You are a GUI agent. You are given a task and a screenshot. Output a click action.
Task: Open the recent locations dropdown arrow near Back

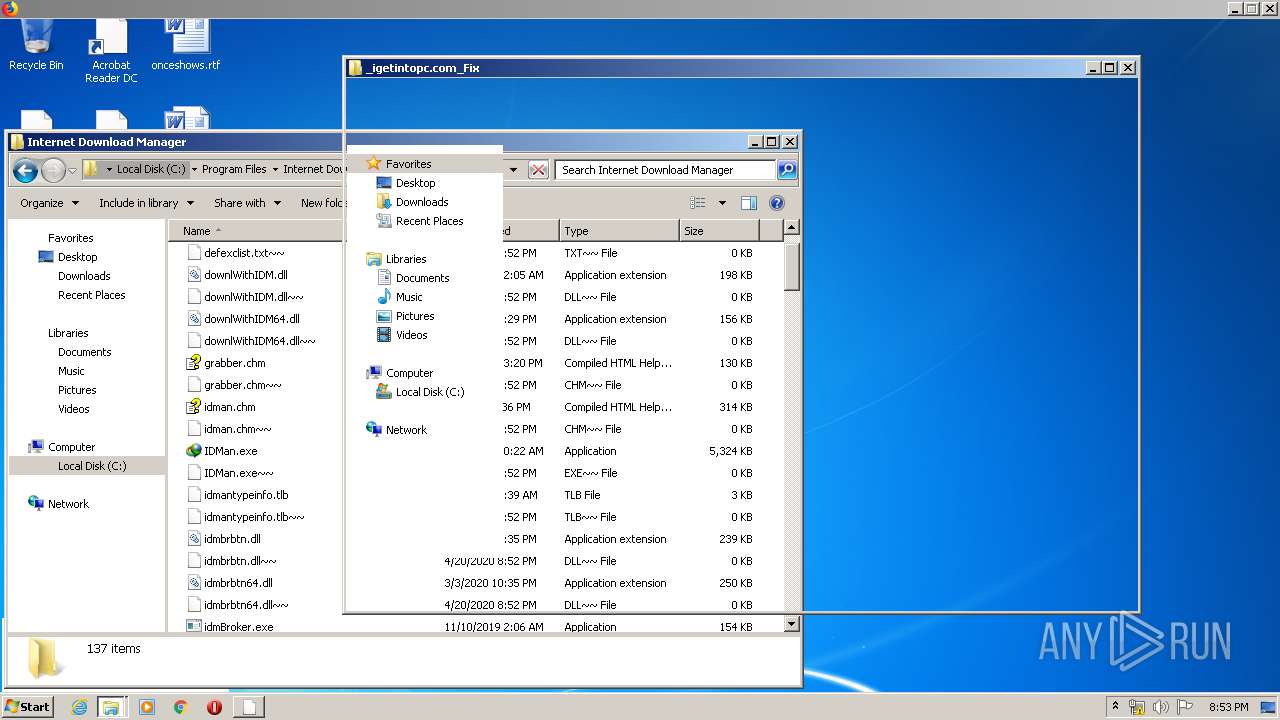(72, 170)
